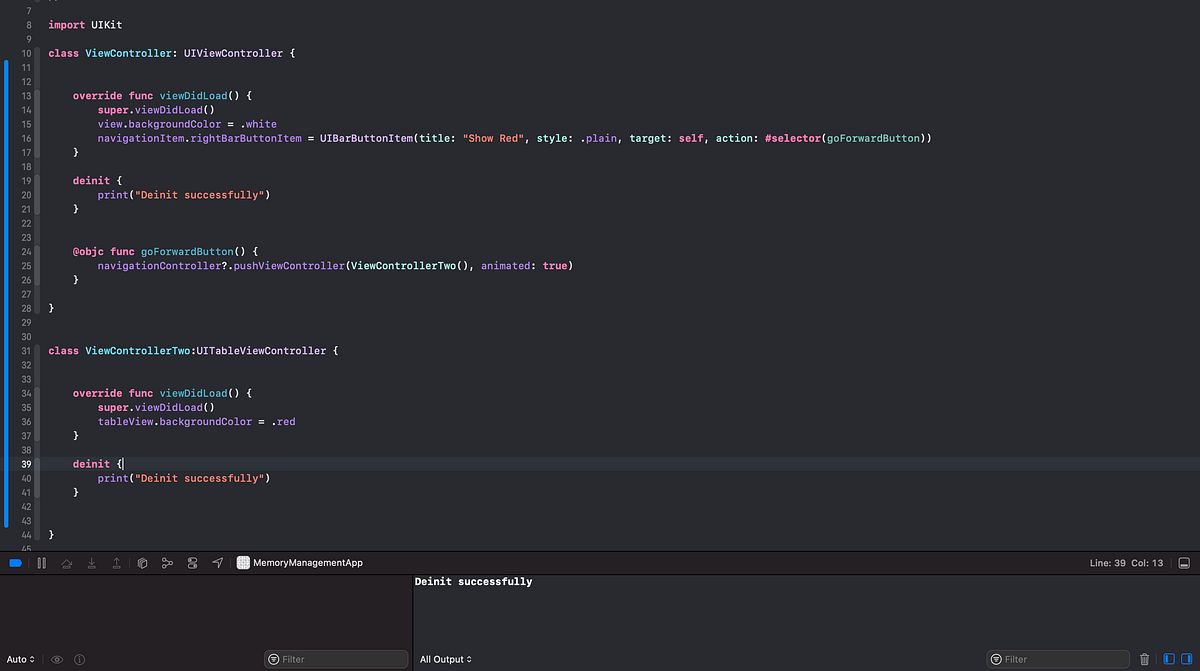This screenshot has height=671, width=1200.
Task: Click the Quick Look eye icon
Action: (57, 659)
